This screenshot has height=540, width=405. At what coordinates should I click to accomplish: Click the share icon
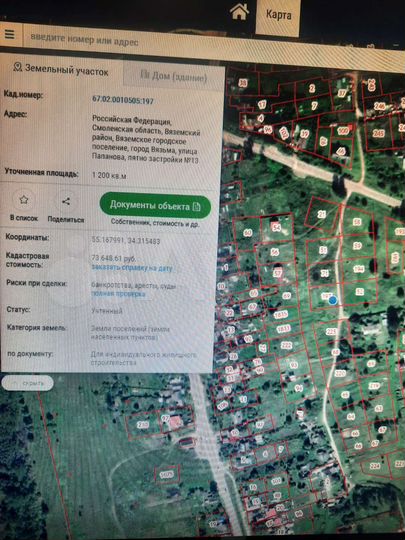(x=66, y=201)
